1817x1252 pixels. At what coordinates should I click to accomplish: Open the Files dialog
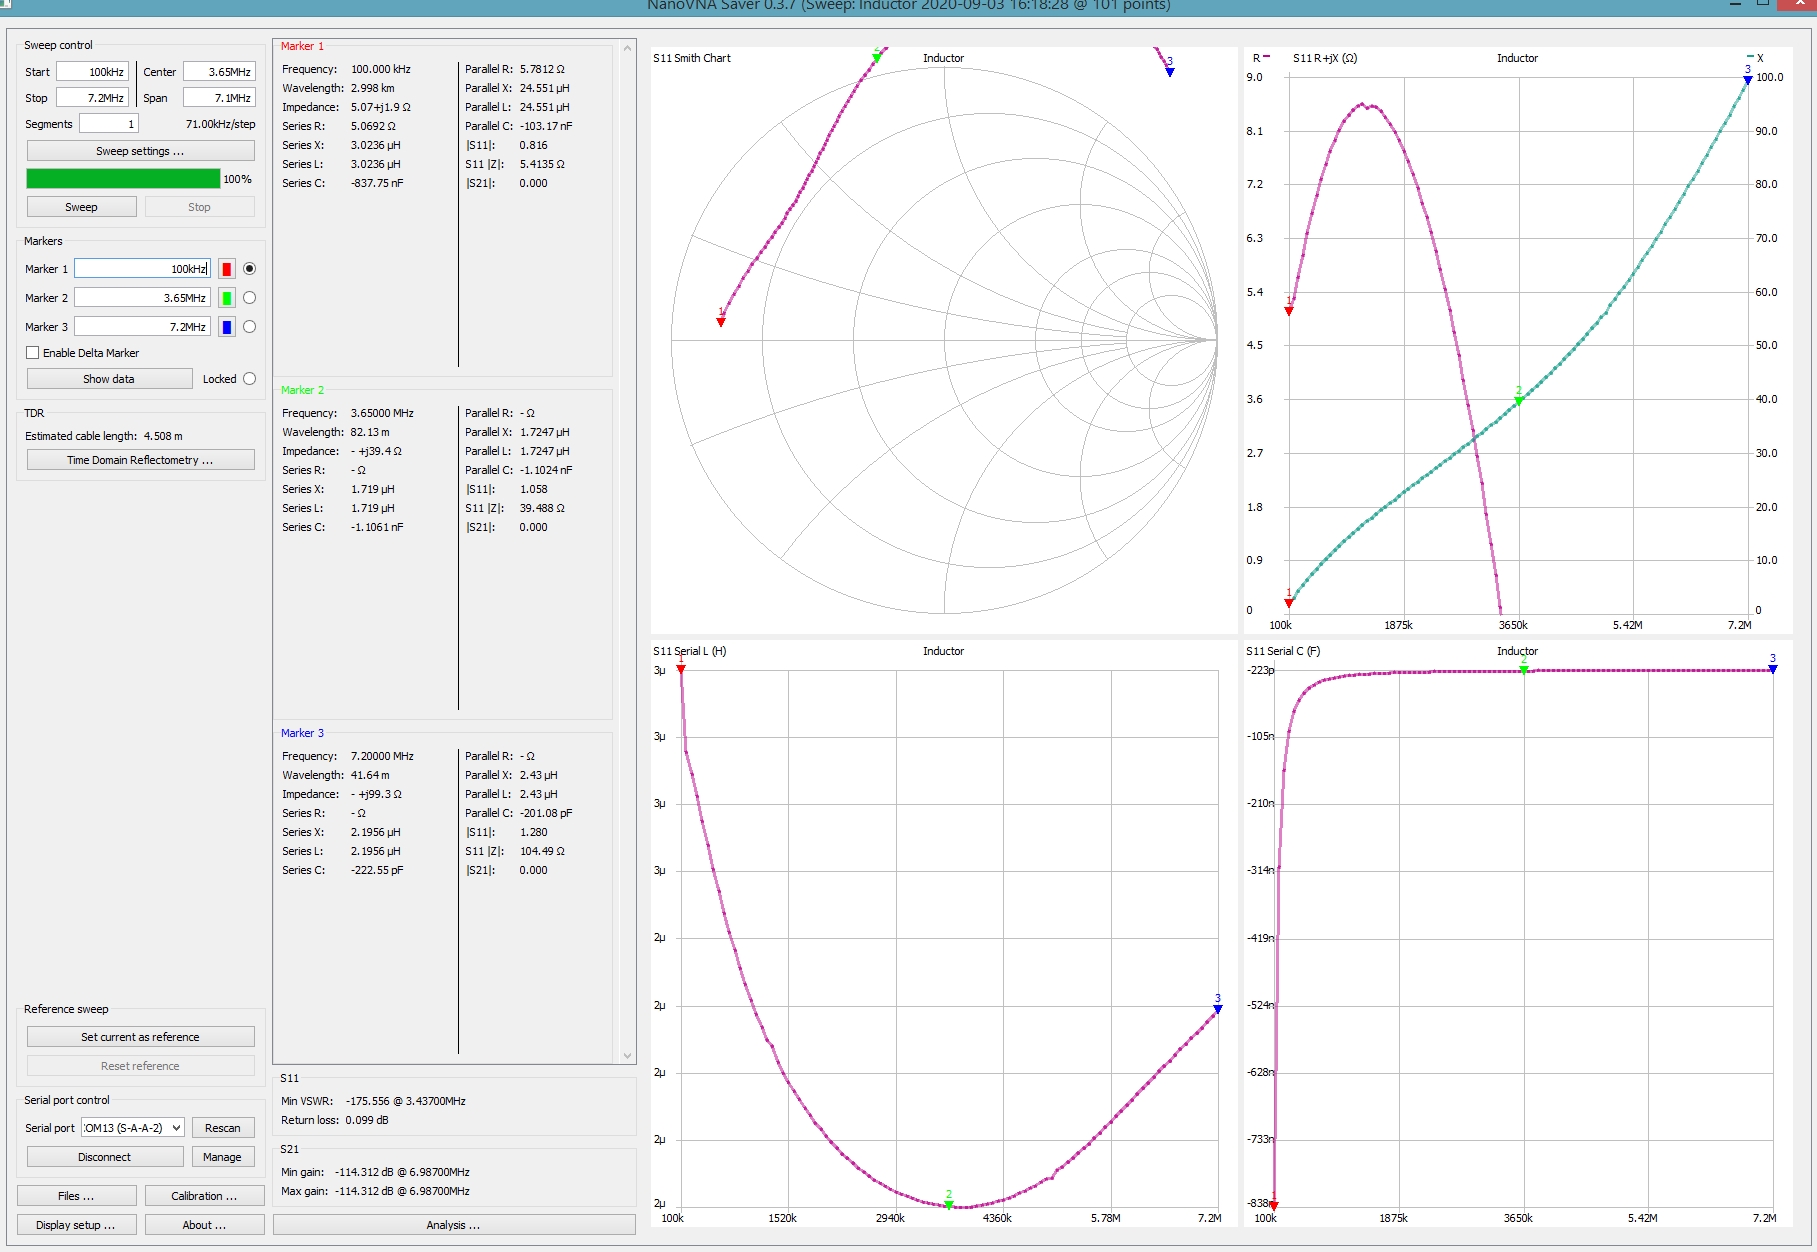[x=76, y=1196]
